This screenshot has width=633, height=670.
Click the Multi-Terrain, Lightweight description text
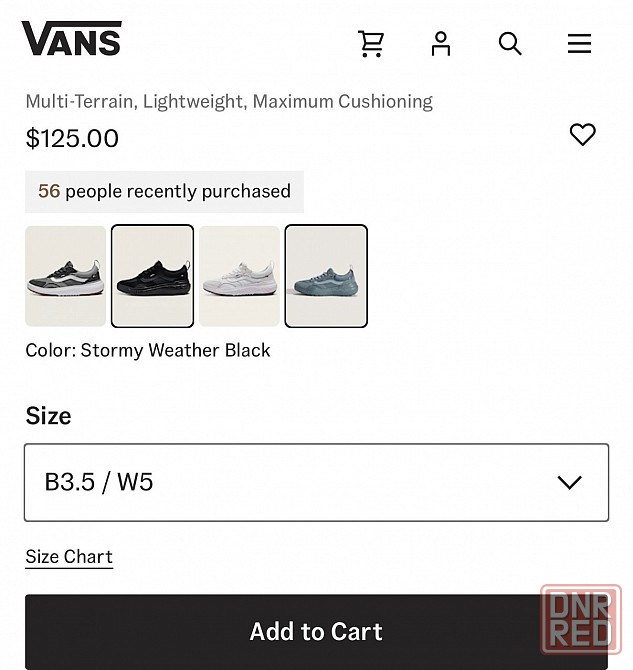(229, 101)
